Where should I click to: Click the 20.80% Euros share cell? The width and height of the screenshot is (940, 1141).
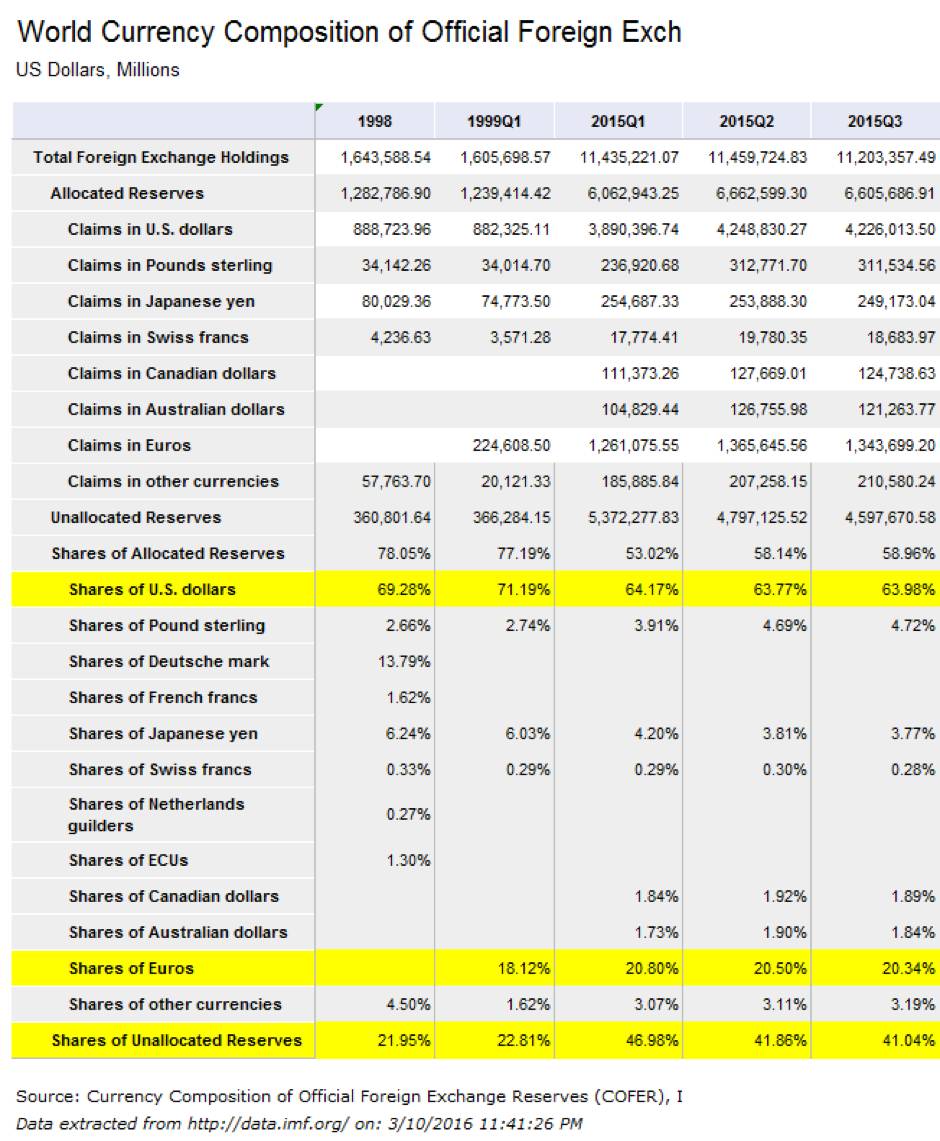[x=618, y=969]
